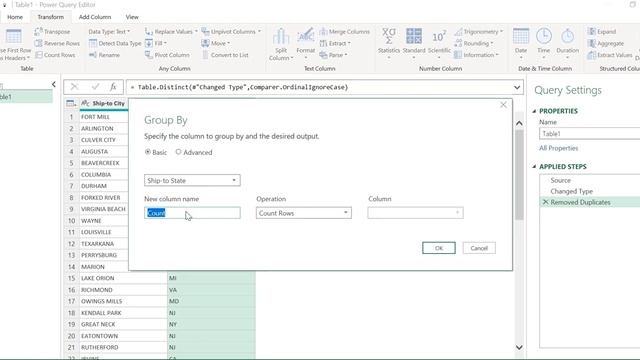Close the Group By dialog
This screenshot has height=360, width=640.
[x=503, y=105]
